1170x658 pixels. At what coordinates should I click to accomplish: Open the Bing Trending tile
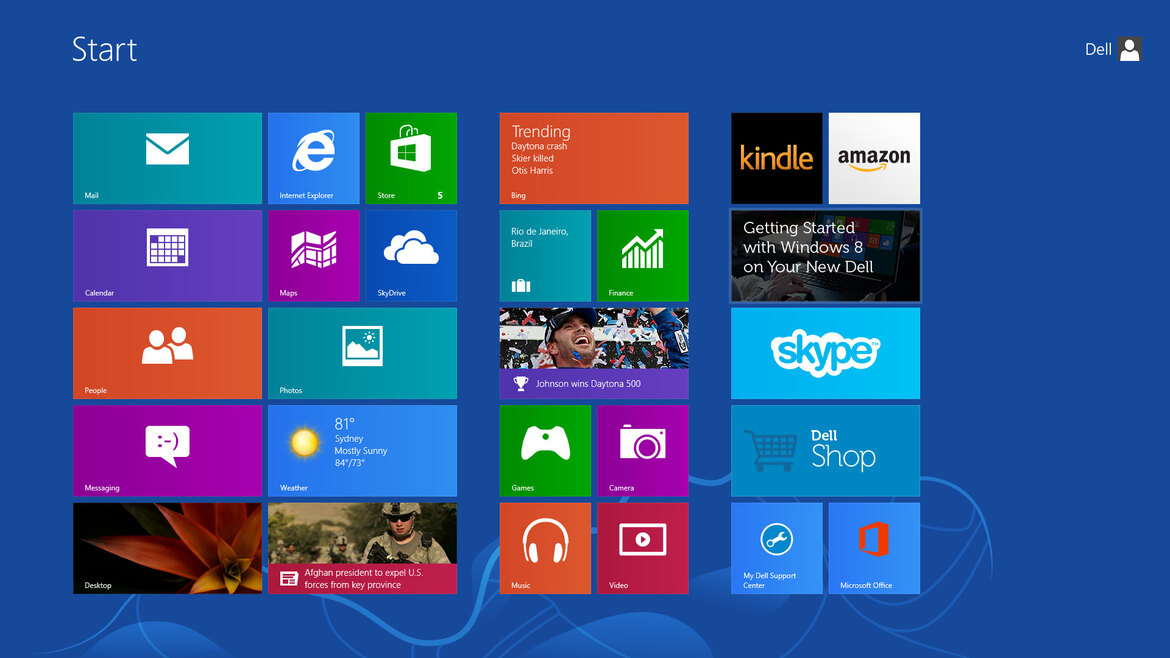tap(594, 158)
